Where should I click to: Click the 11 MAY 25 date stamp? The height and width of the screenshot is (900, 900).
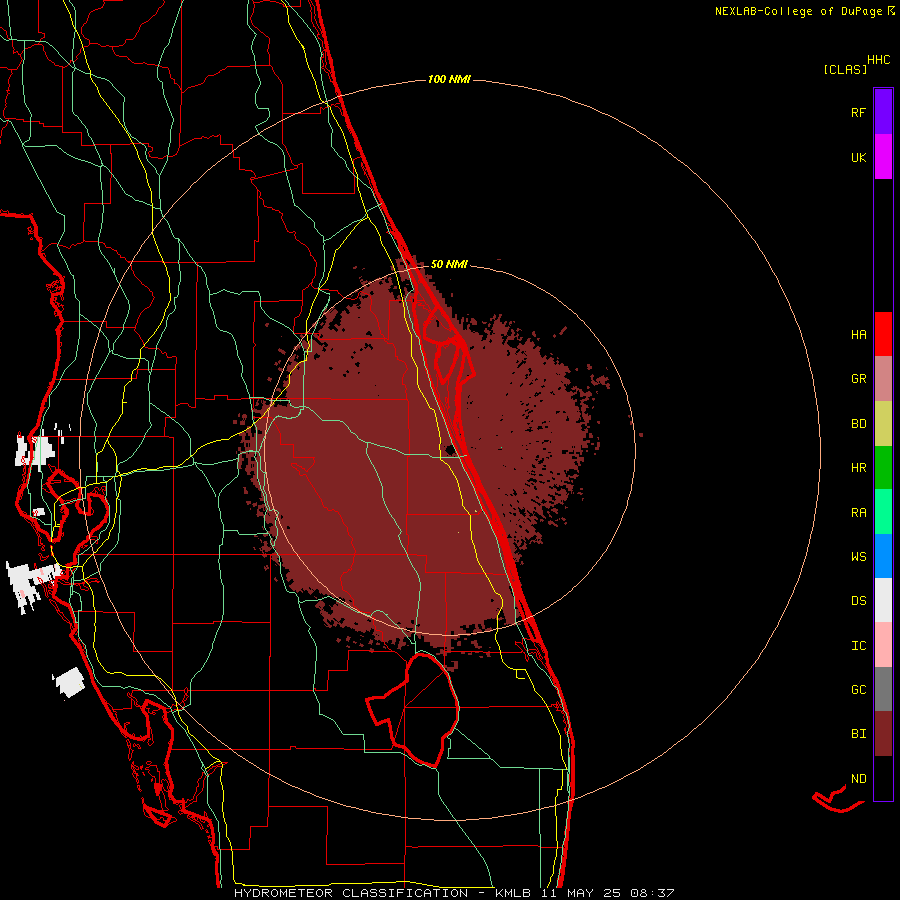point(581,893)
